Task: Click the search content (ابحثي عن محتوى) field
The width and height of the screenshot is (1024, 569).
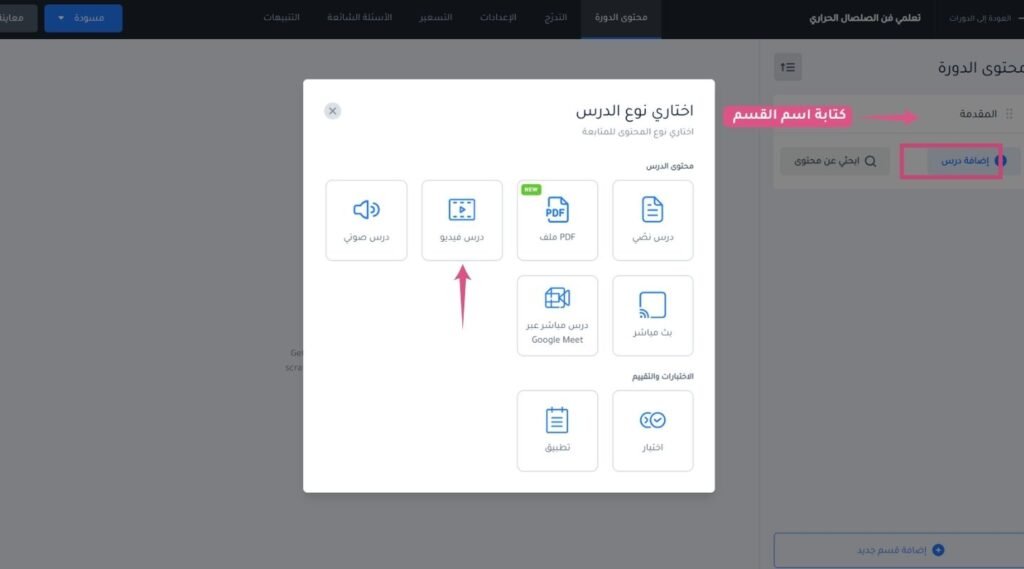Action: coord(835,161)
